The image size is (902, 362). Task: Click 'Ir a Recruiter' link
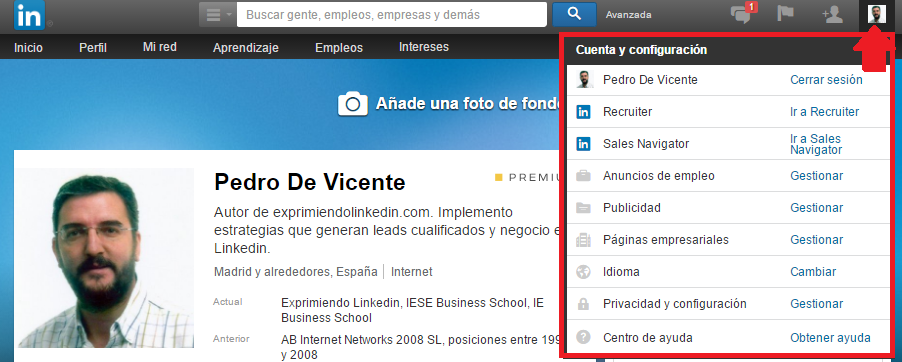pos(824,112)
